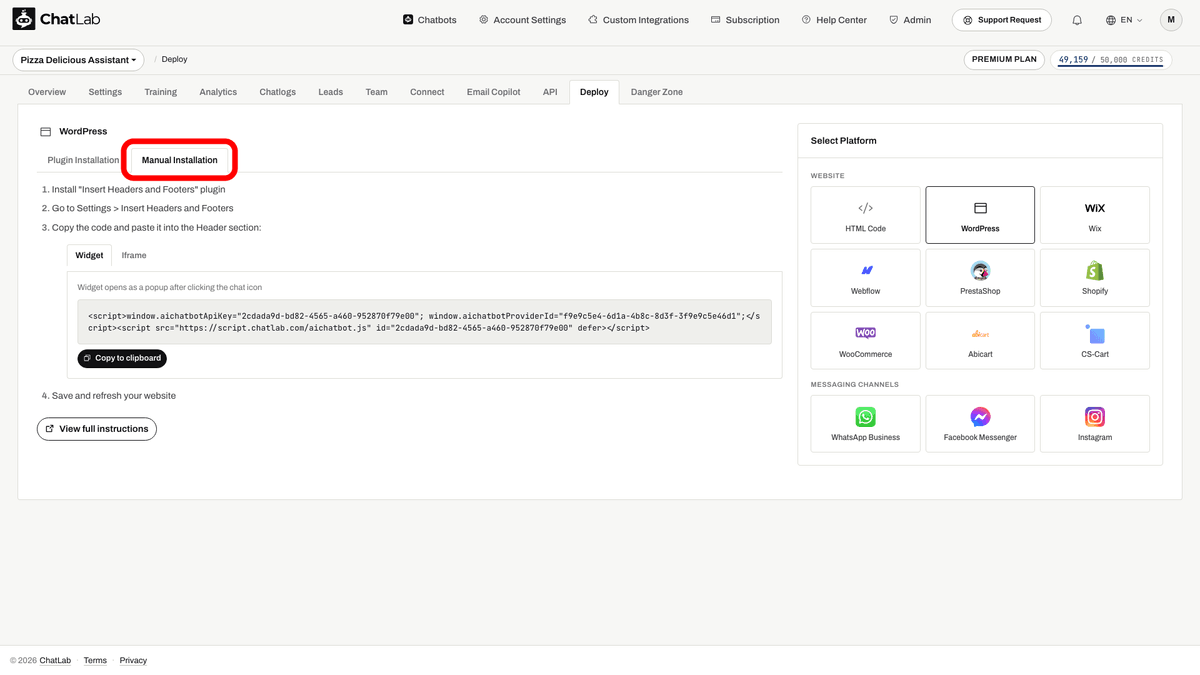This screenshot has width=1200, height=675.
Task: Choose the WordPress platform tile
Action: pyautogui.click(x=980, y=215)
